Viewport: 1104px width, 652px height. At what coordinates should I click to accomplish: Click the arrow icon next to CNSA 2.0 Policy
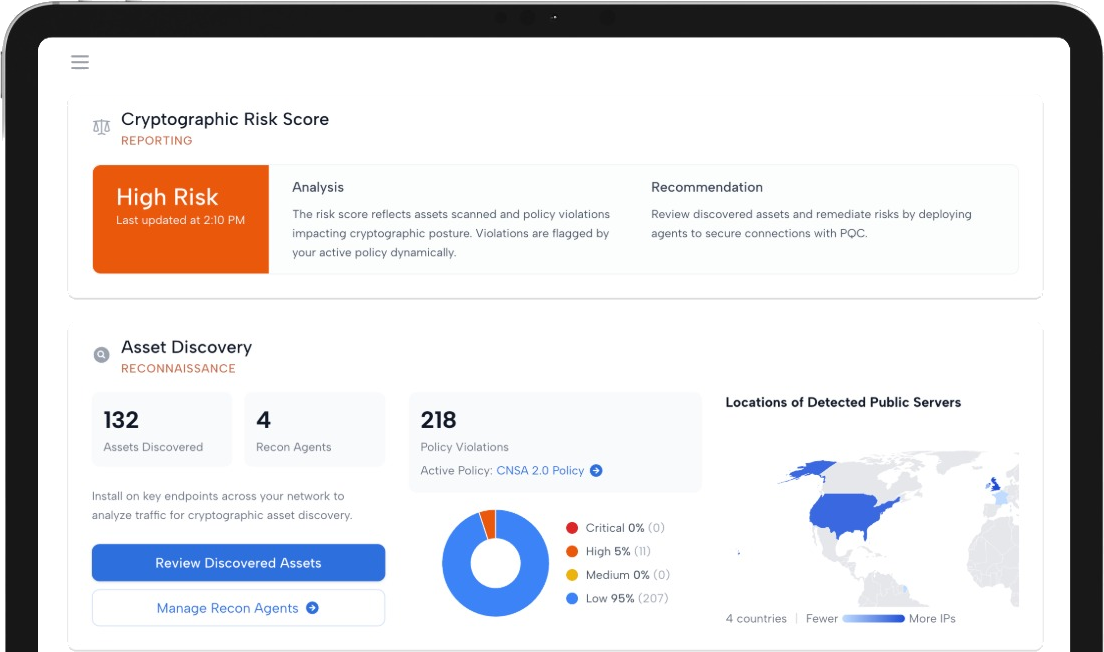coord(596,470)
